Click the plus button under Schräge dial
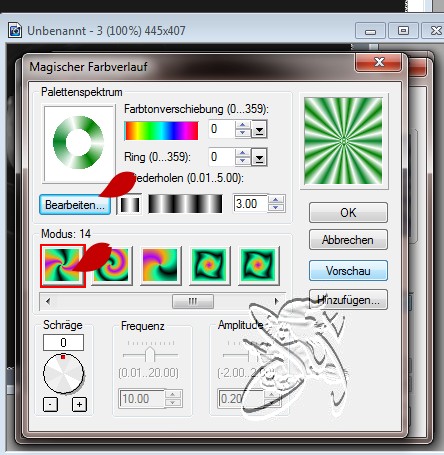 (x=79, y=405)
